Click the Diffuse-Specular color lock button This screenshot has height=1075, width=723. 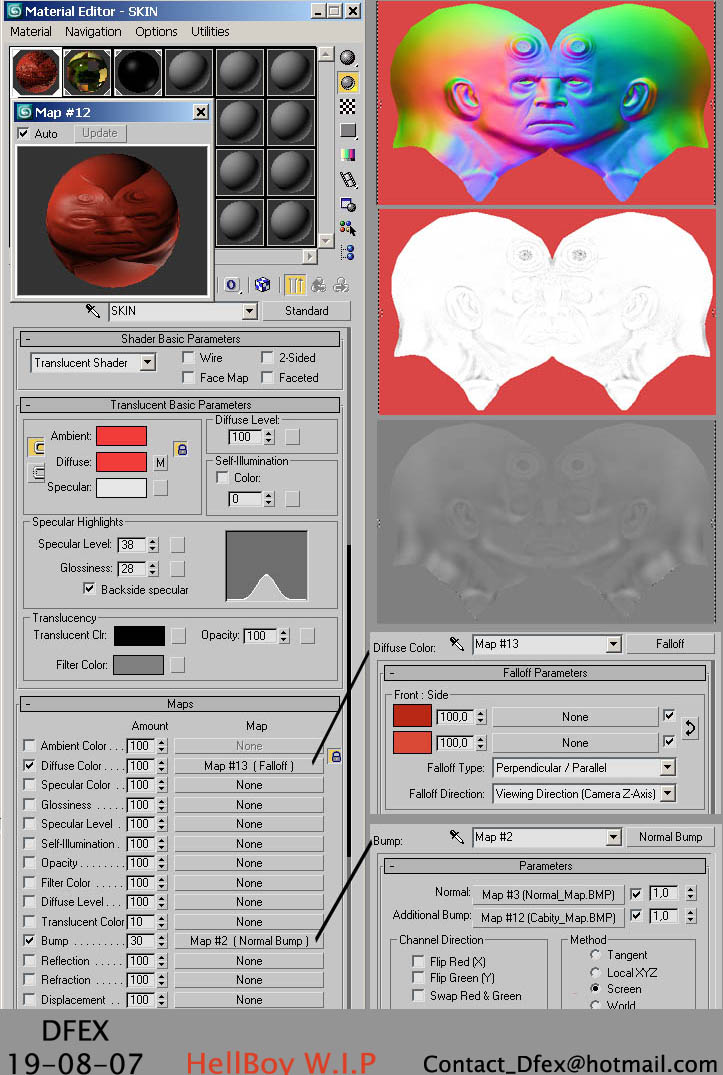[36, 472]
